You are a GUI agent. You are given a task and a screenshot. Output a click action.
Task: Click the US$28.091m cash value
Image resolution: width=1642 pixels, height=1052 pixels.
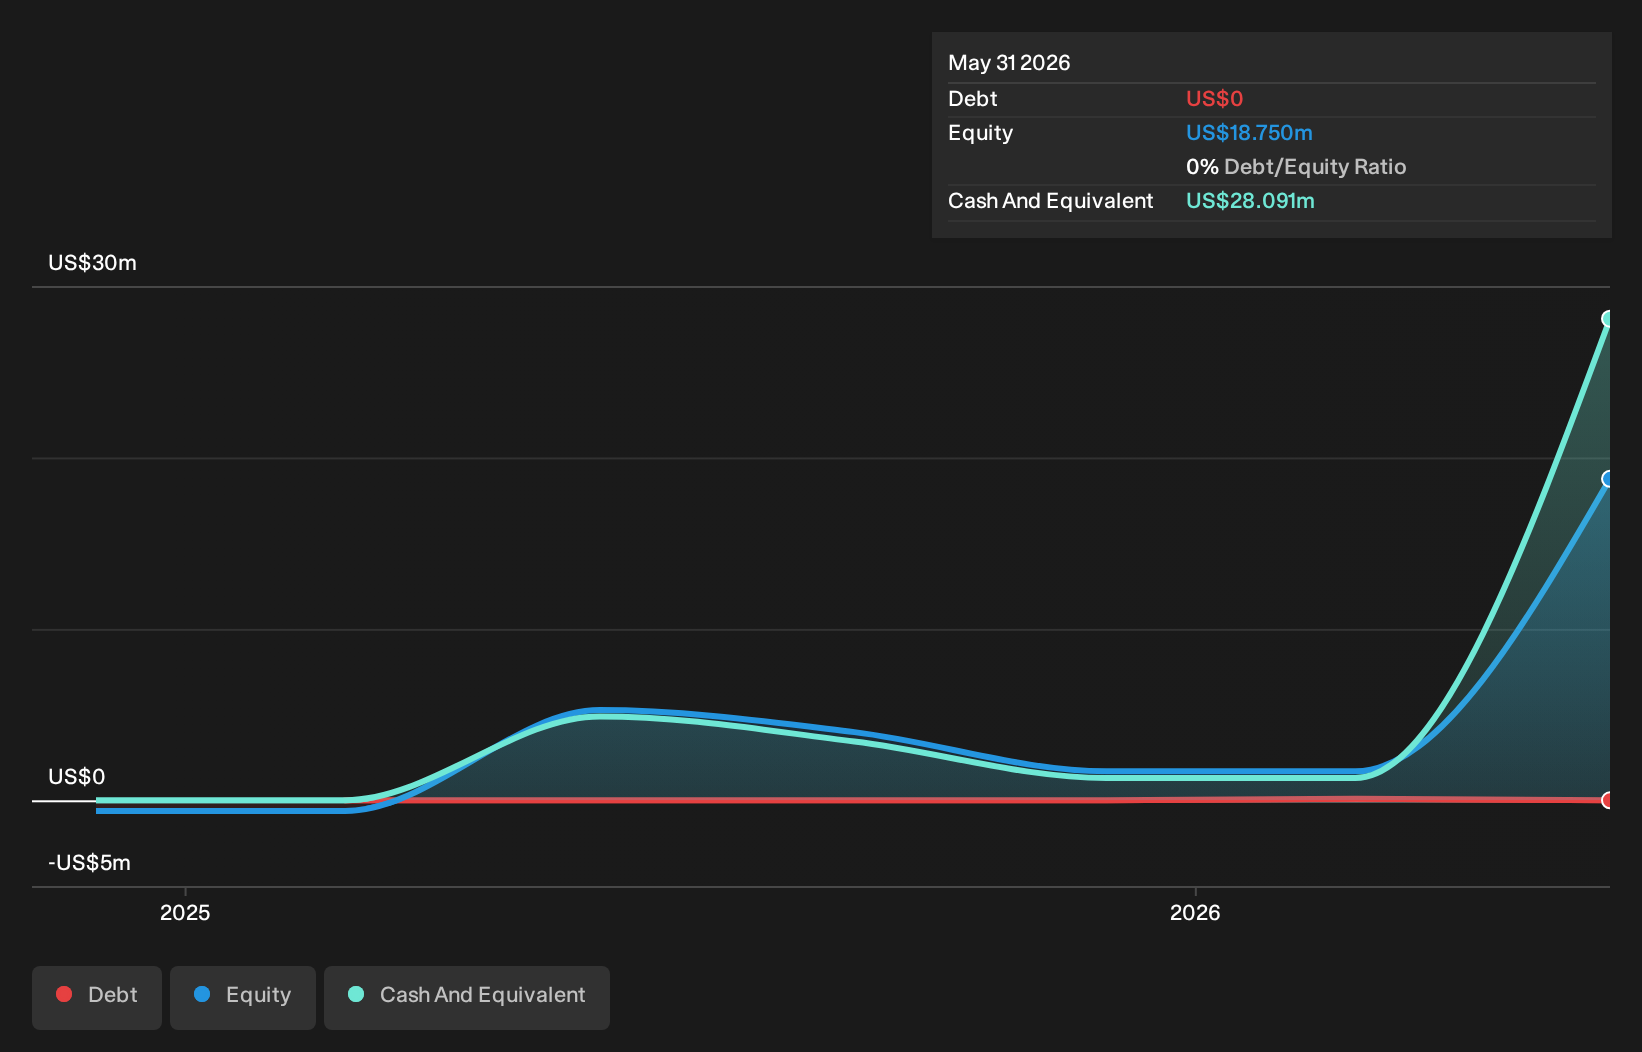1250,201
